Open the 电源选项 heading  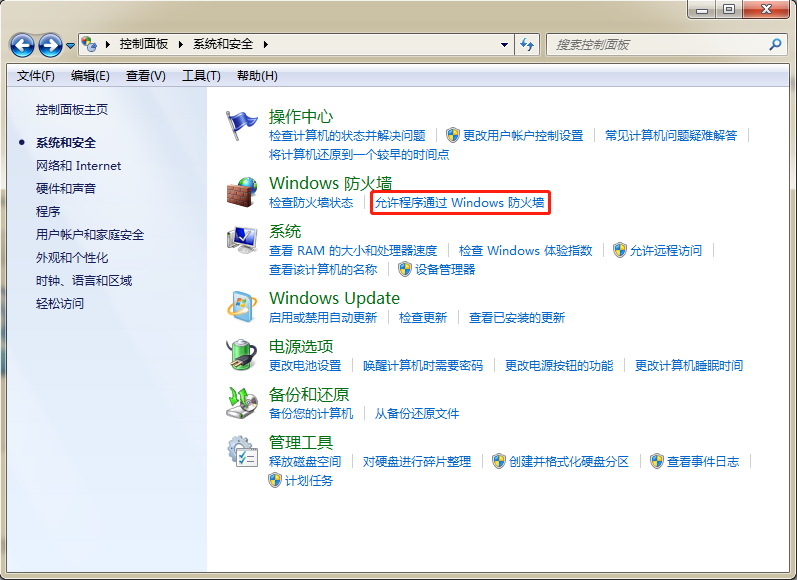coord(300,346)
